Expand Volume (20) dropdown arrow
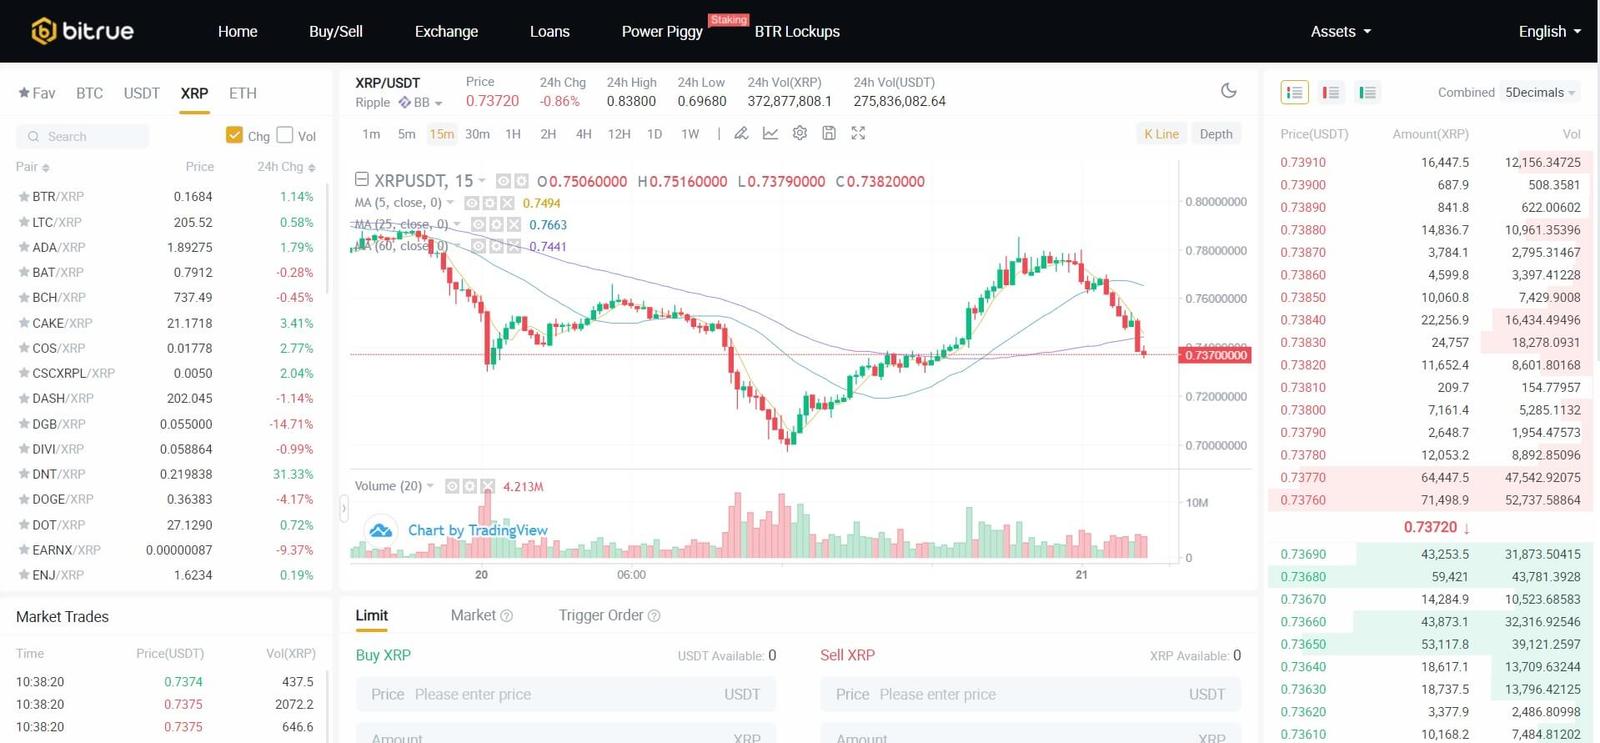The image size is (1600, 743). click(430, 486)
